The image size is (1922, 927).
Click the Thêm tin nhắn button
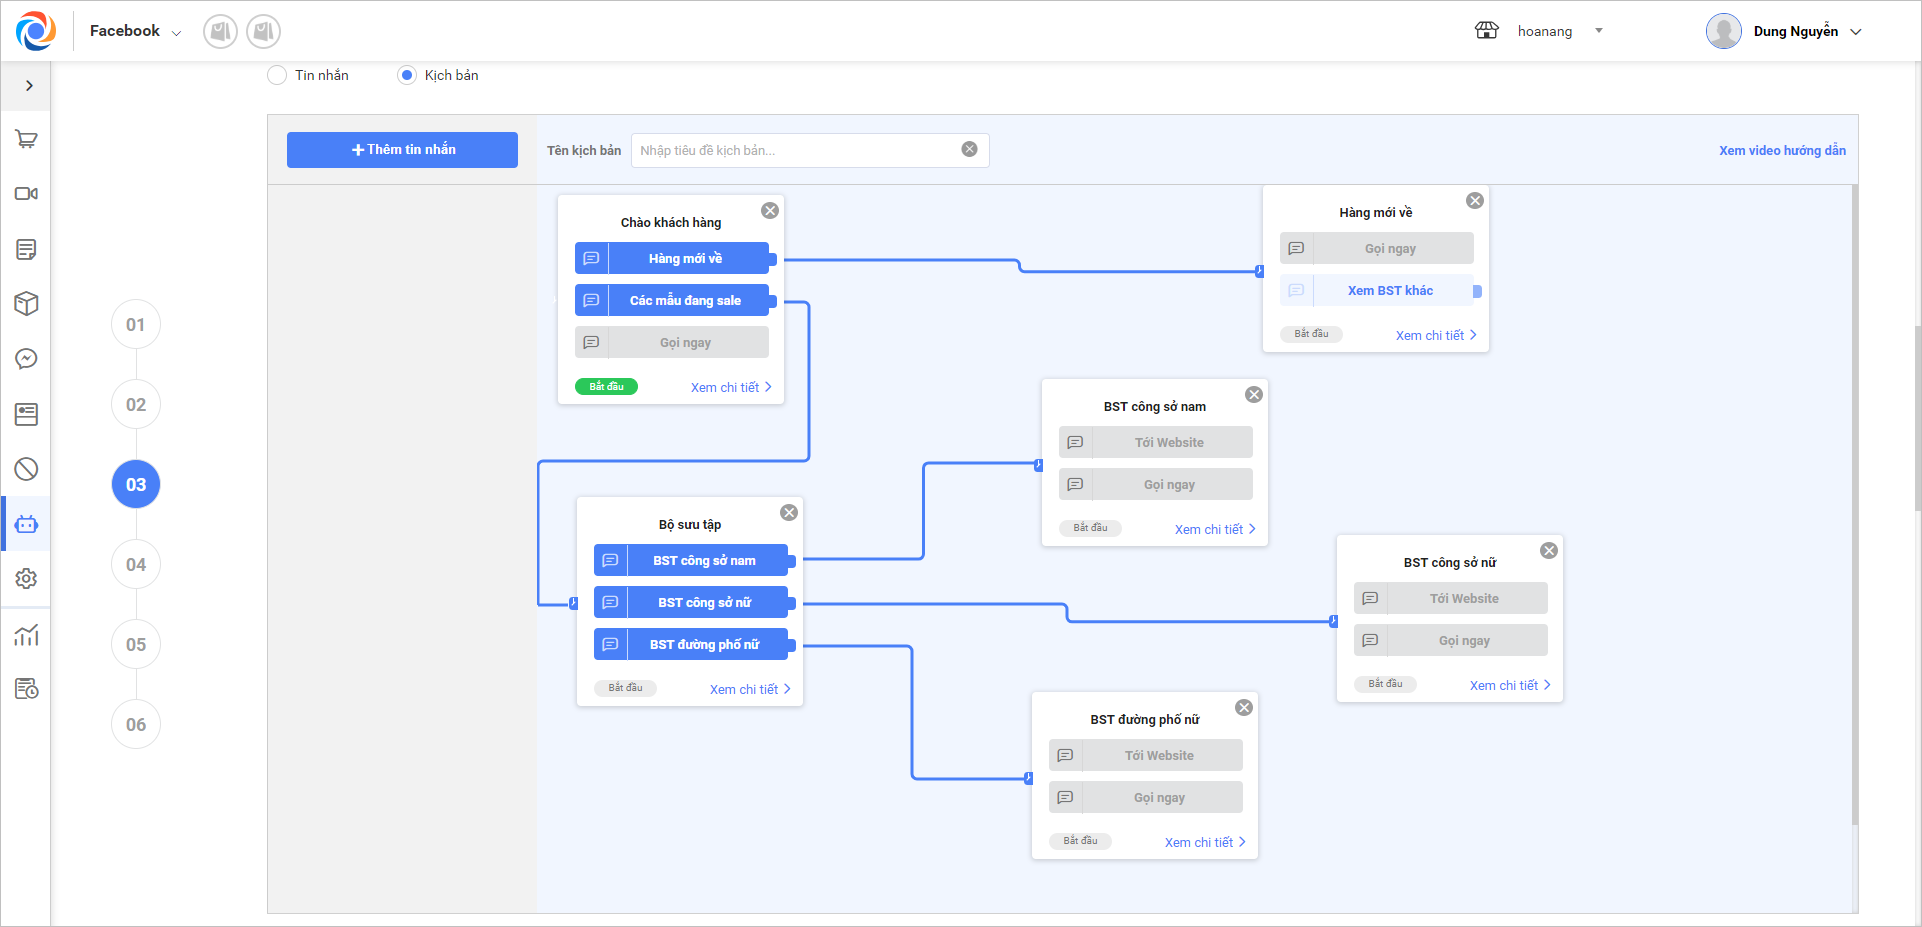402,150
